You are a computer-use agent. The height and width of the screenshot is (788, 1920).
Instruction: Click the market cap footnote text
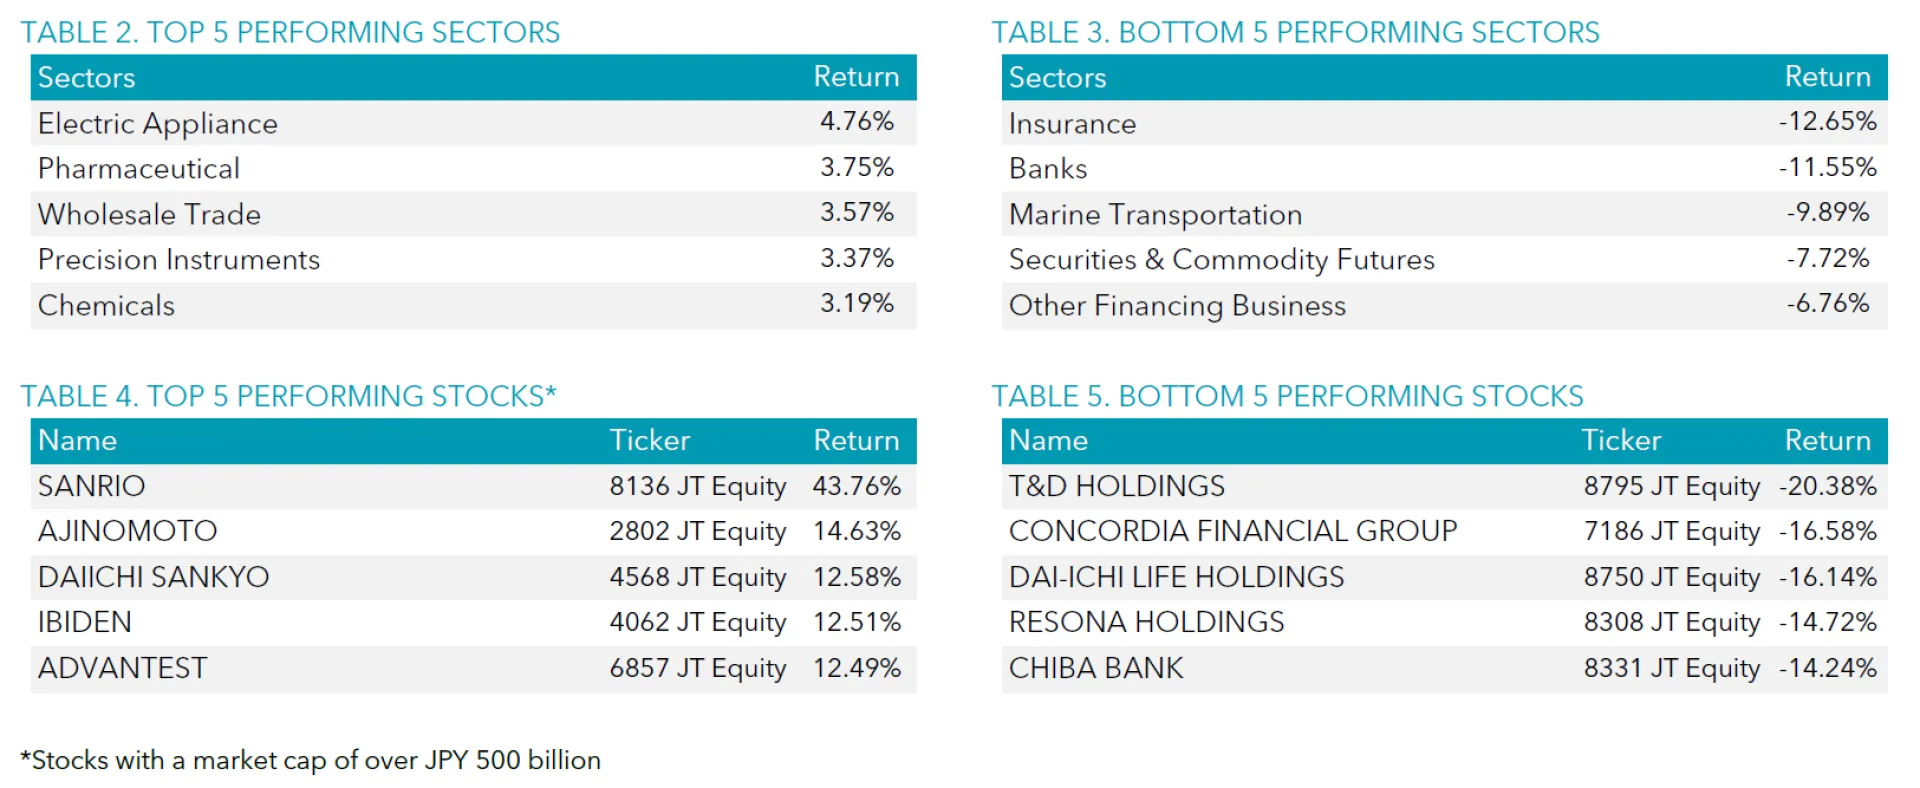pyautogui.click(x=311, y=760)
